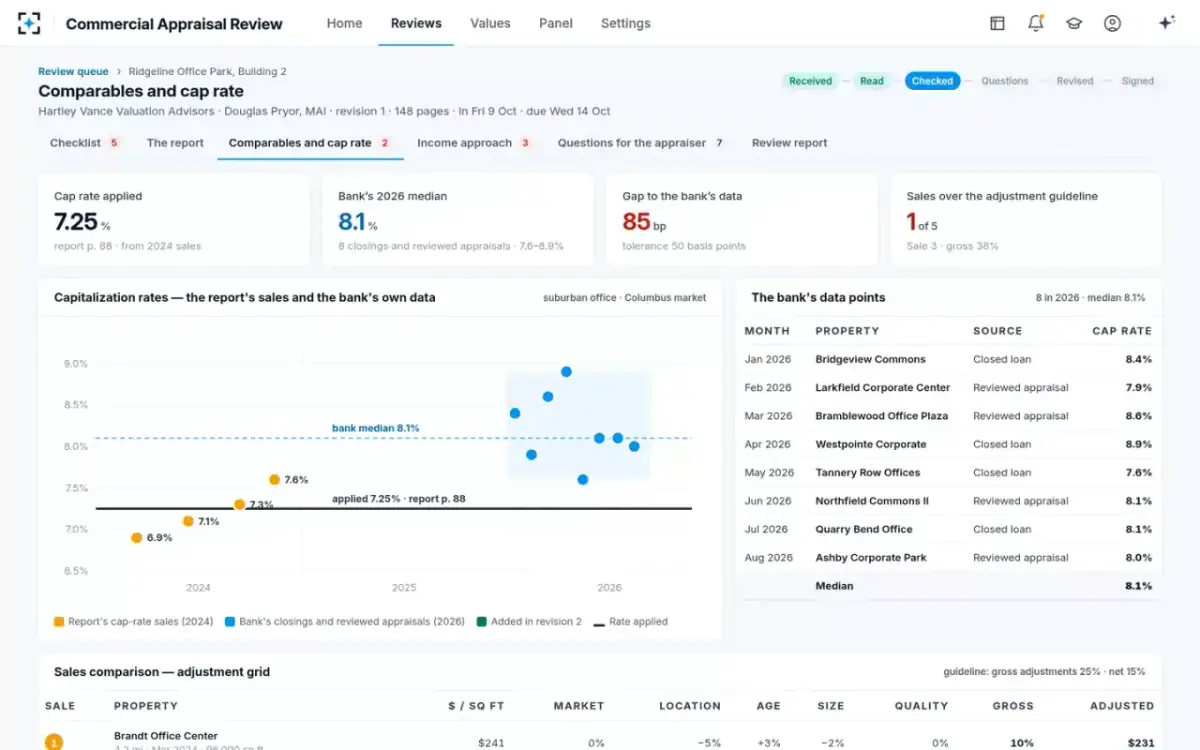Select the Revised status step
1200x750 pixels.
click(x=1075, y=81)
